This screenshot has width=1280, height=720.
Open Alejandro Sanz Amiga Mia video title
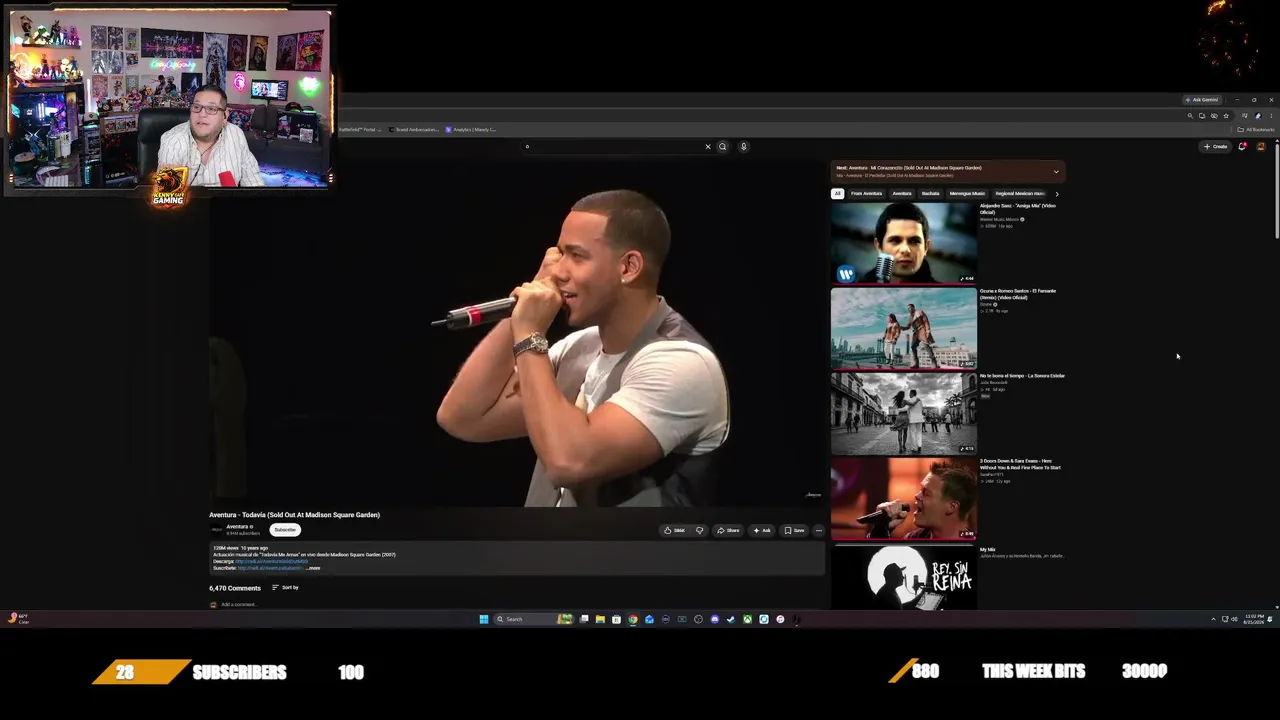1018,209
